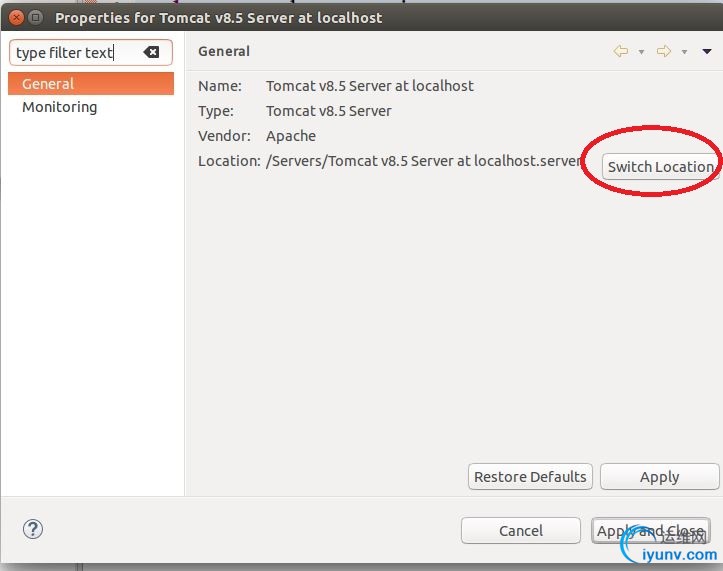
Task: Click the Apply and Close button
Action: tap(651, 530)
